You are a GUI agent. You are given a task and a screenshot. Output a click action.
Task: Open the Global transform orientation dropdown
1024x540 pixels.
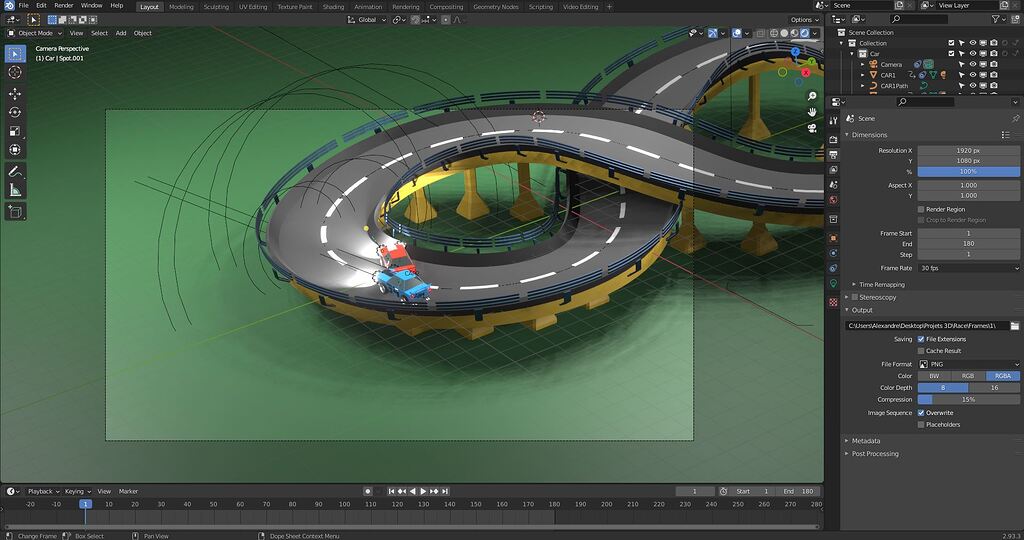coord(366,20)
